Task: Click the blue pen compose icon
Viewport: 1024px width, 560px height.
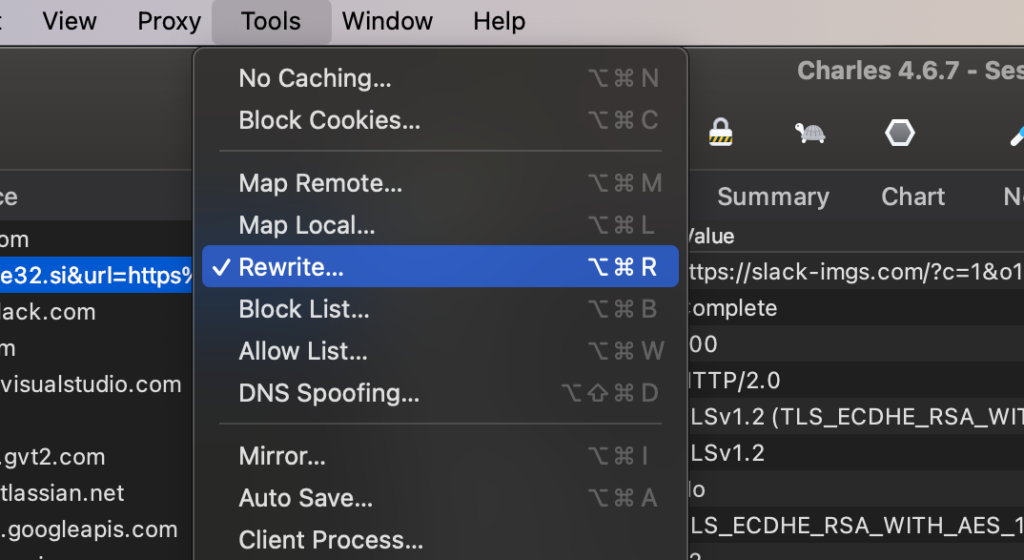Action: coord(1015,135)
